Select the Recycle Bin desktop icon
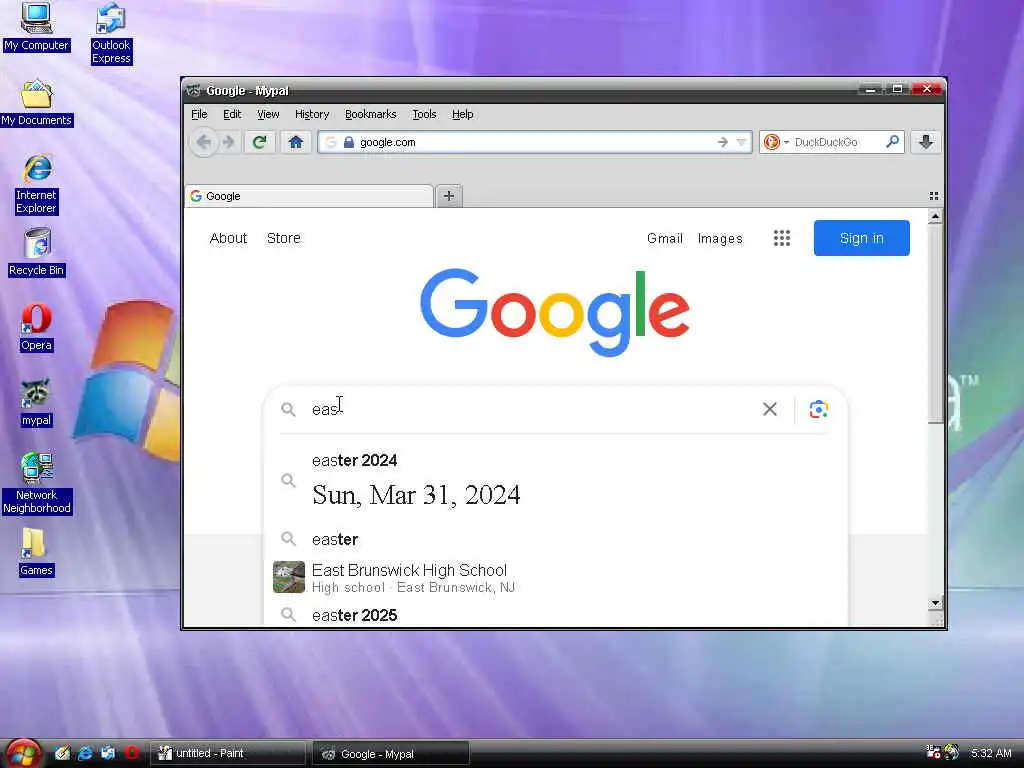The width and height of the screenshot is (1024, 768). tap(37, 252)
